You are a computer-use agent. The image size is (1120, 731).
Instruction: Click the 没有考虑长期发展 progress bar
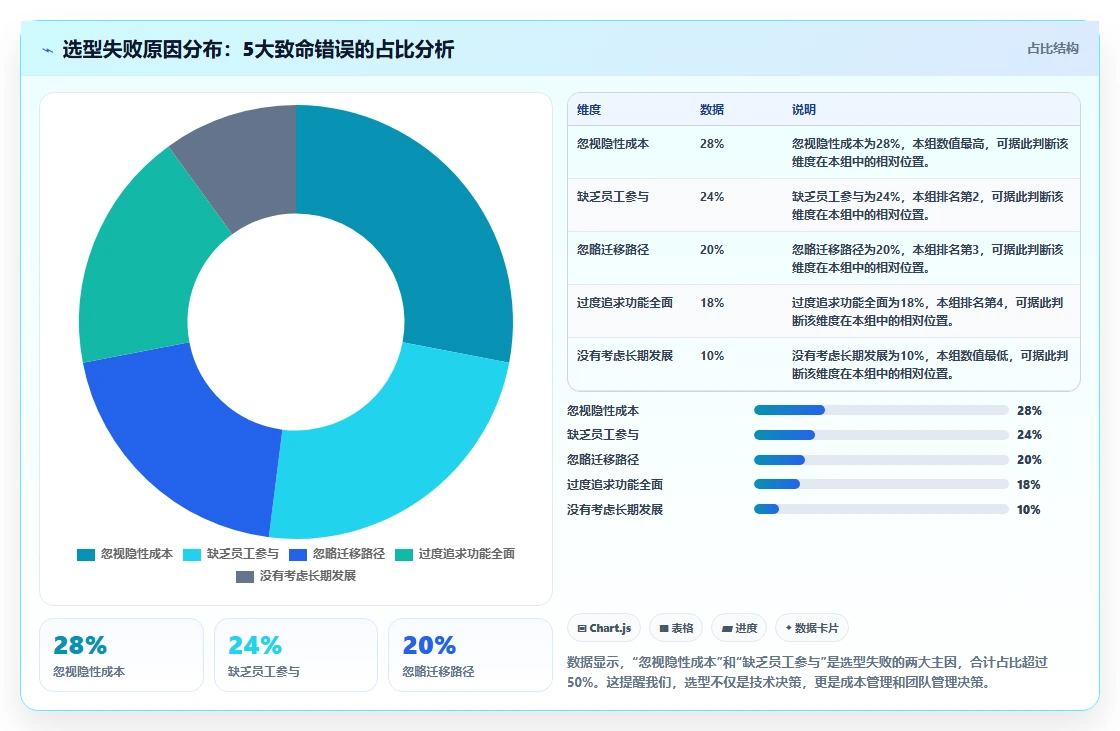point(881,509)
